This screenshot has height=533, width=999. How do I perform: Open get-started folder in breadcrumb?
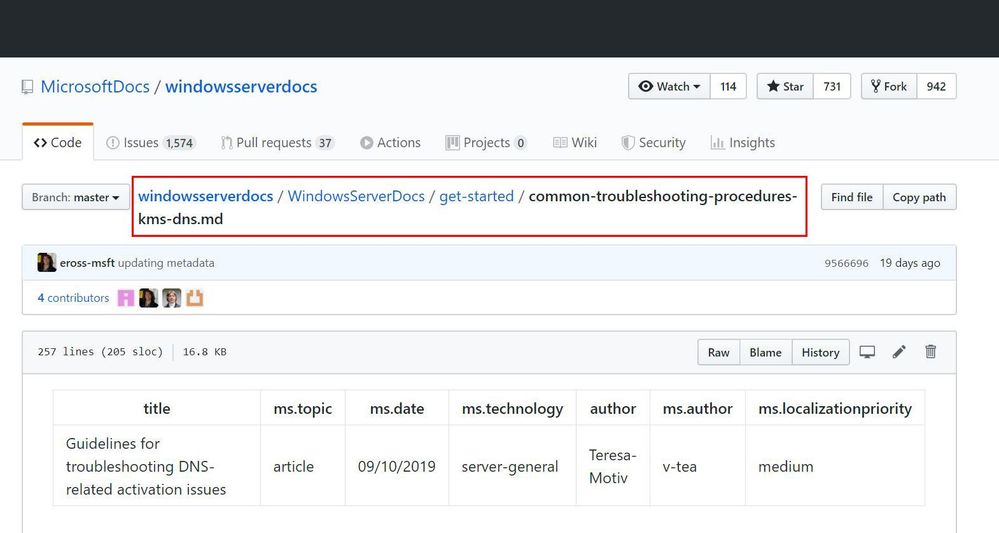(477, 196)
